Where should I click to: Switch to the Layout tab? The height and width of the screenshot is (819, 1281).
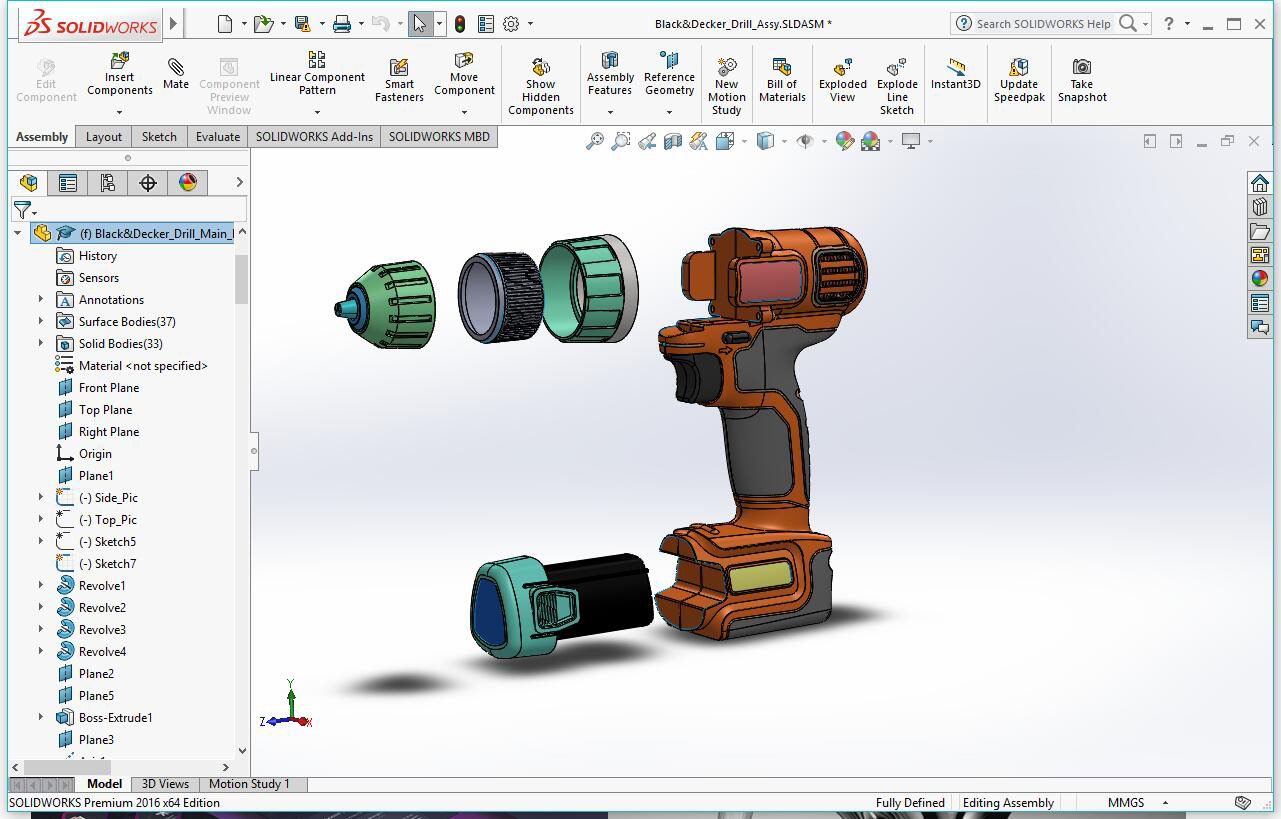(104, 137)
